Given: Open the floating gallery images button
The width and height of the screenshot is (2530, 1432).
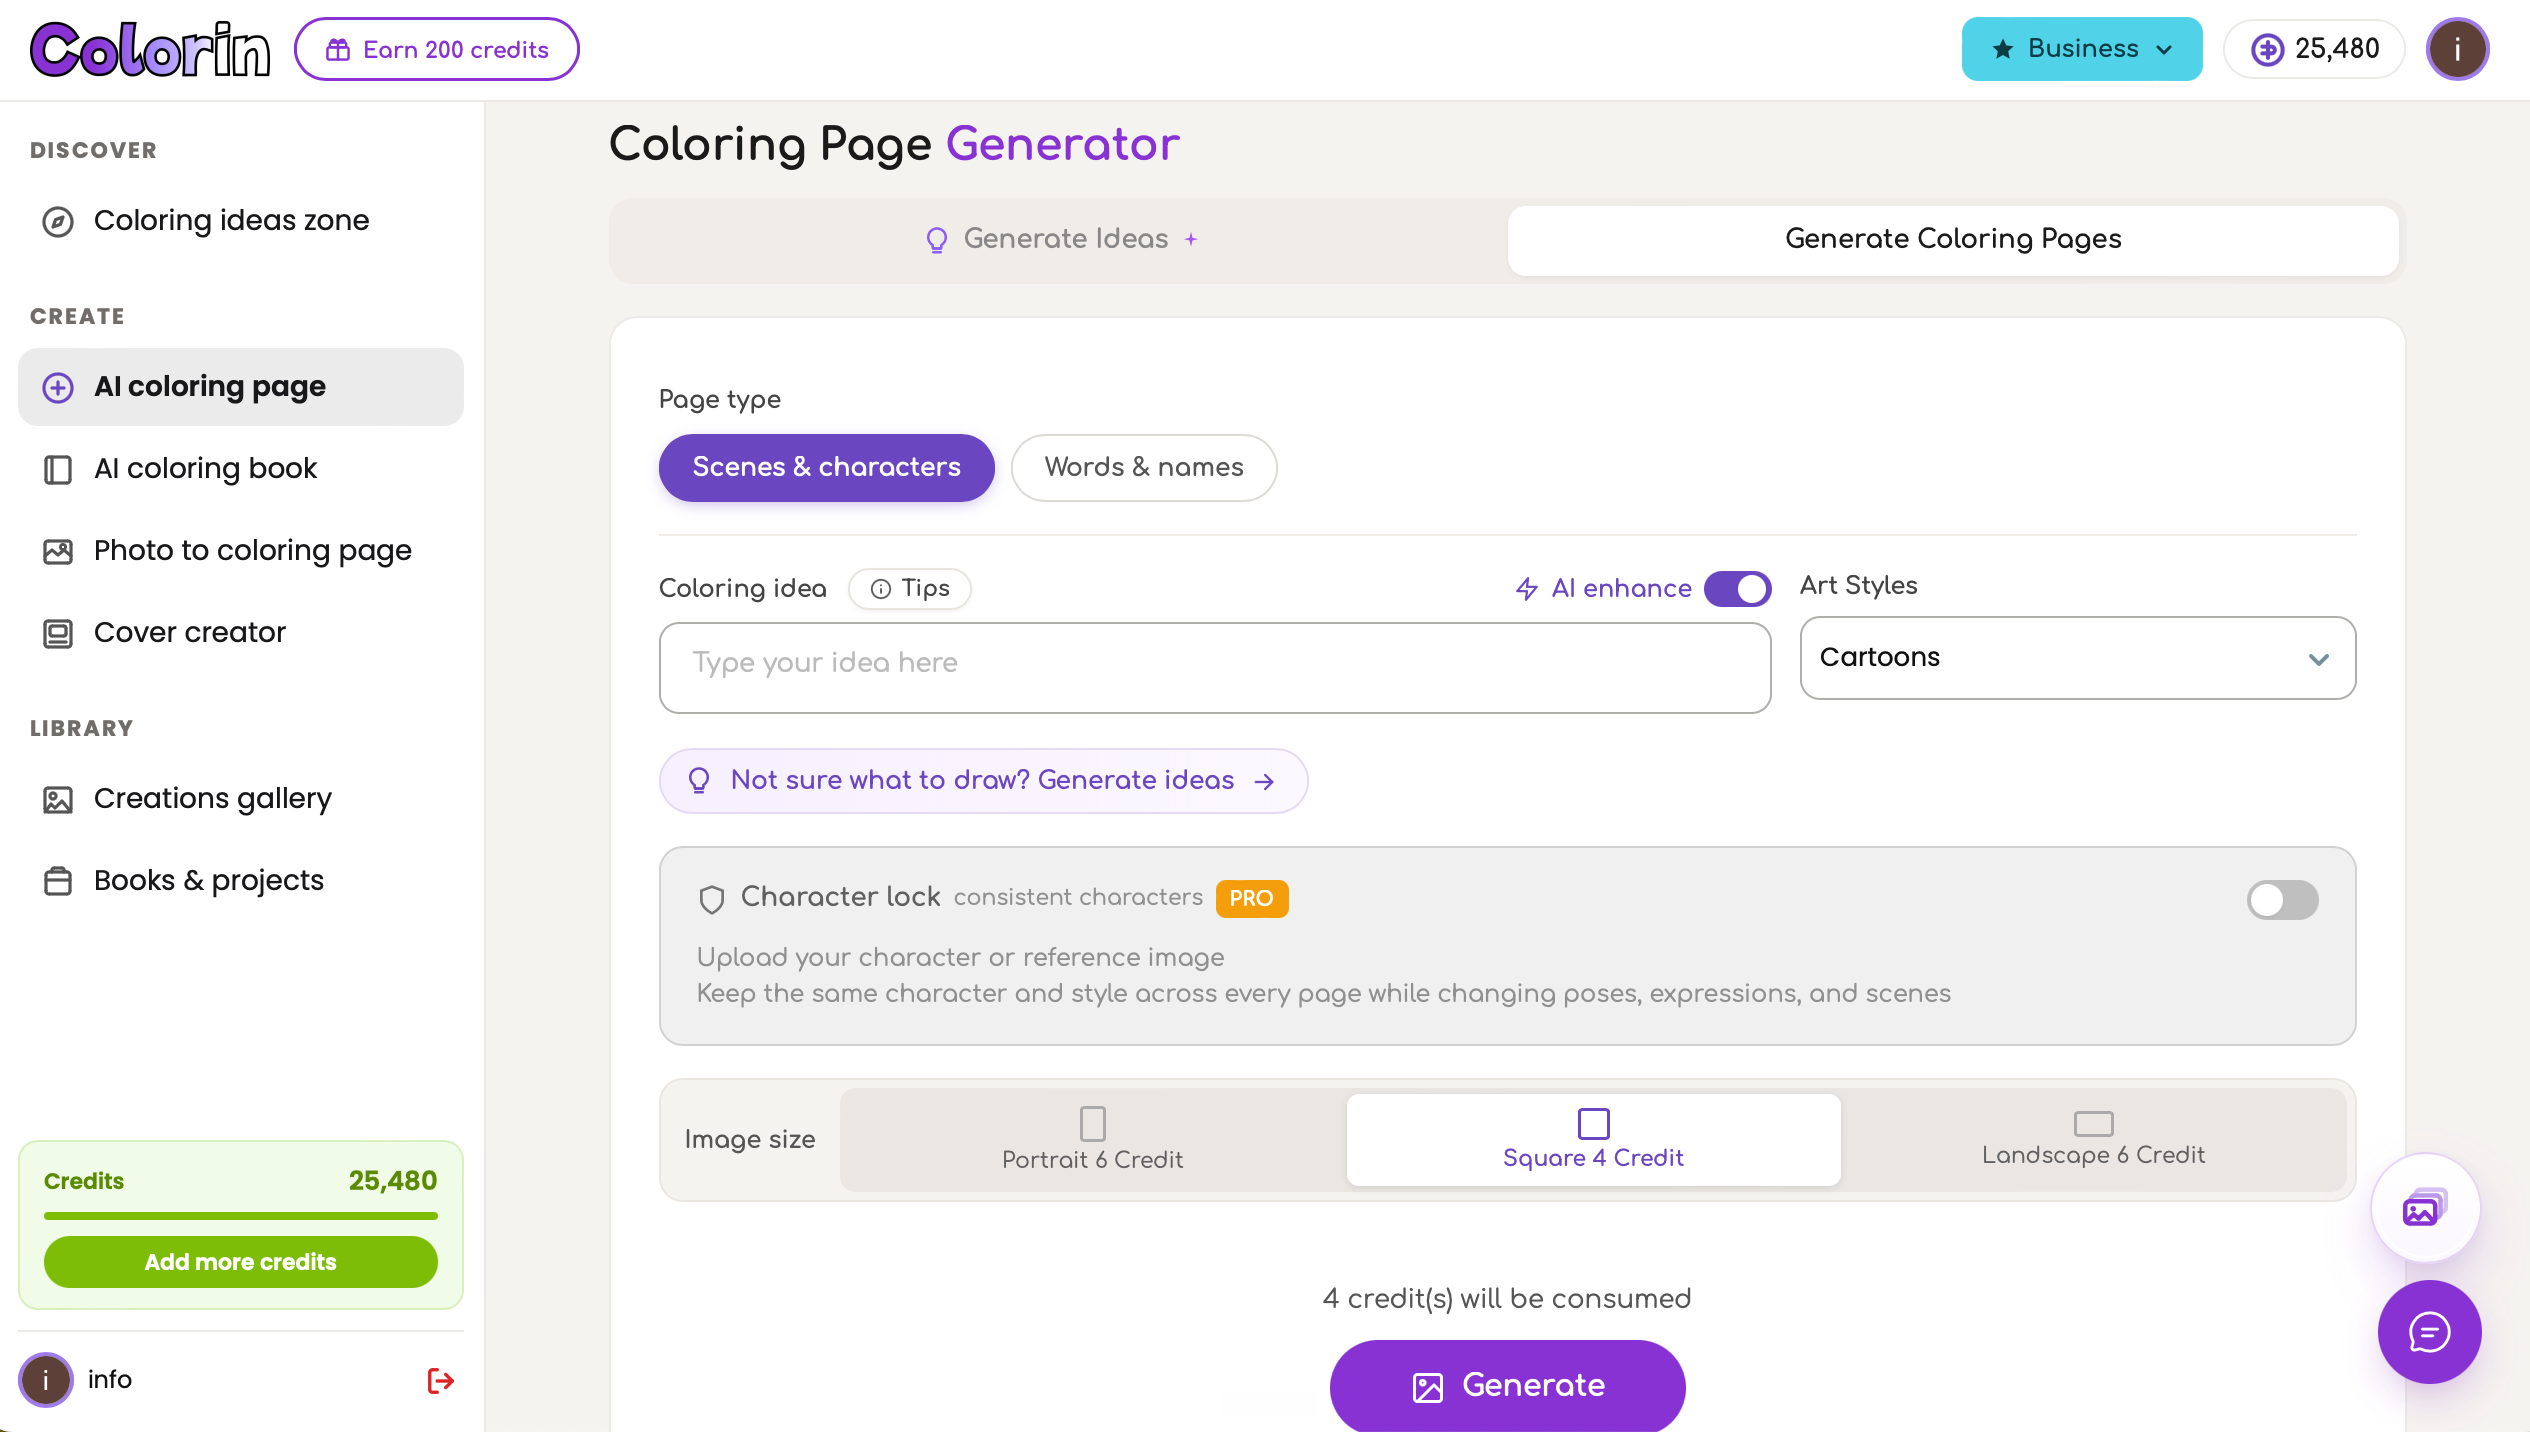Looking at the screenshot, I should pos(2425,1208).
